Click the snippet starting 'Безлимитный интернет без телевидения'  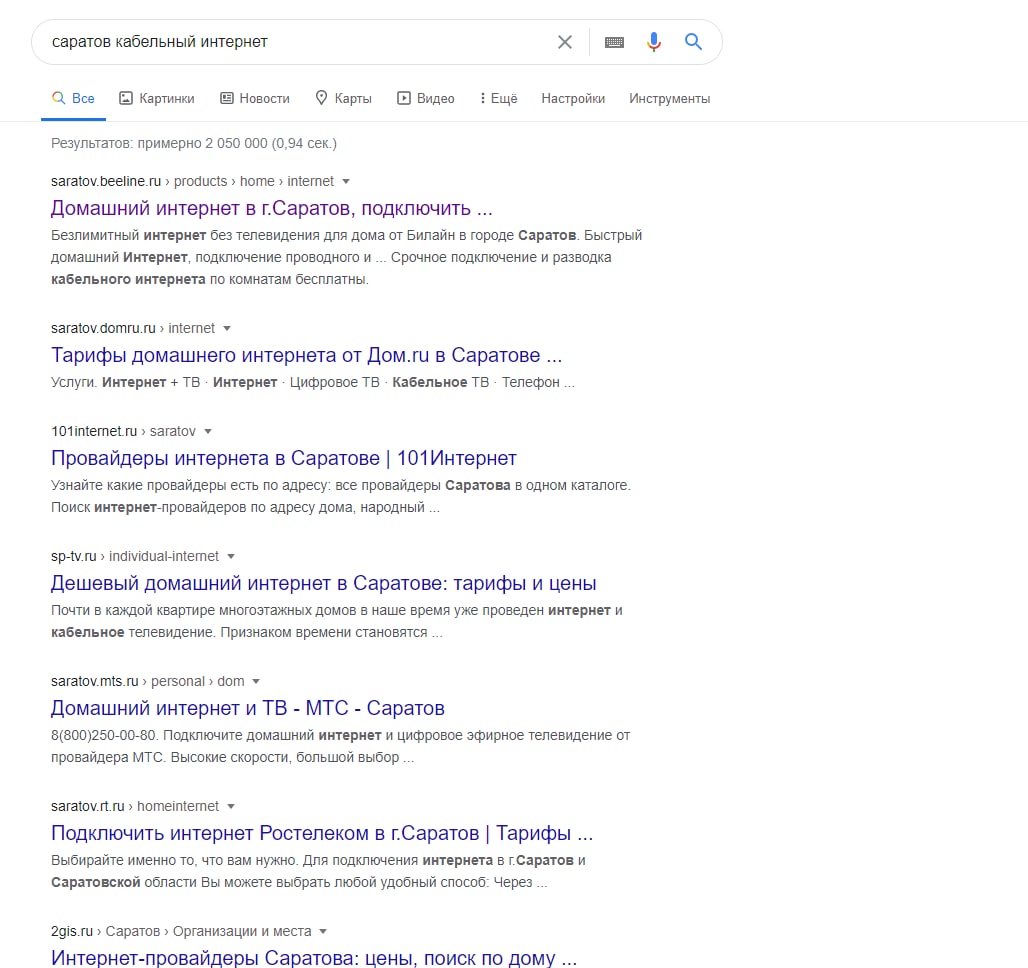[347, 257]
